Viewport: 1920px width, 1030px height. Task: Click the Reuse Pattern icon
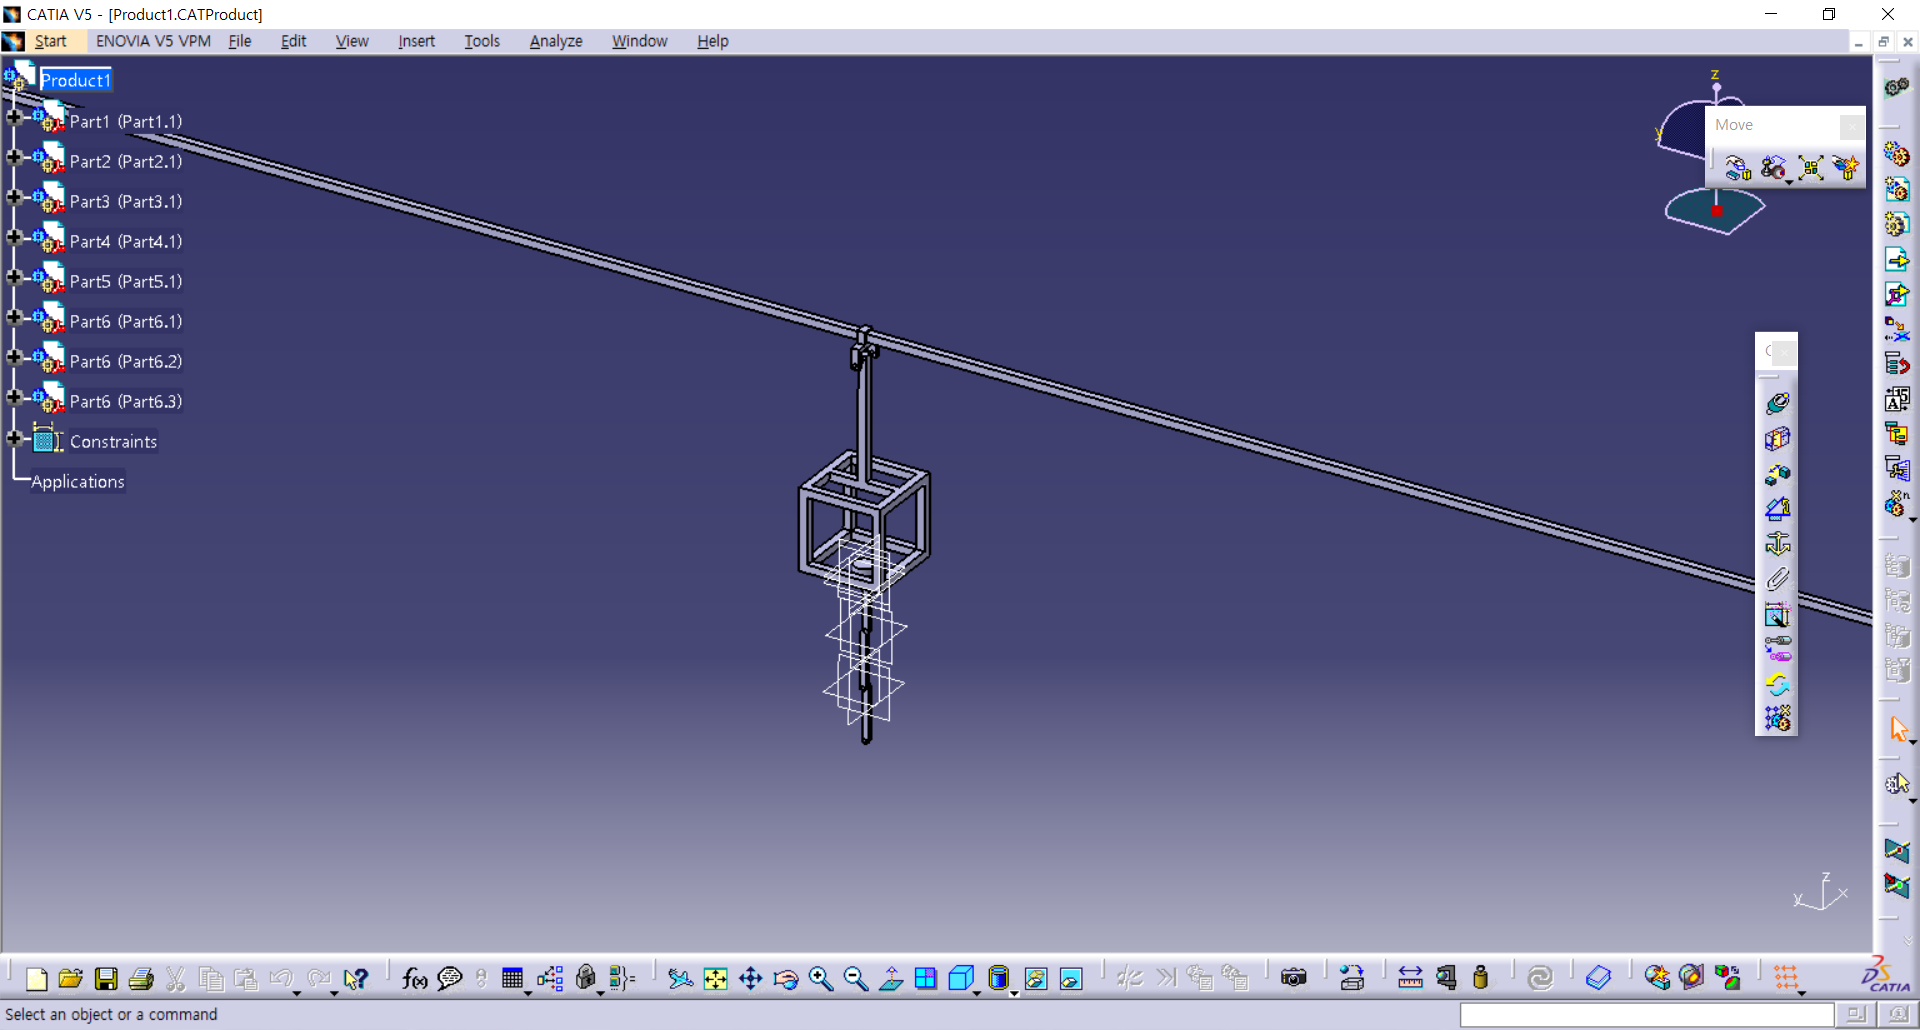(x=1777, y=718)
